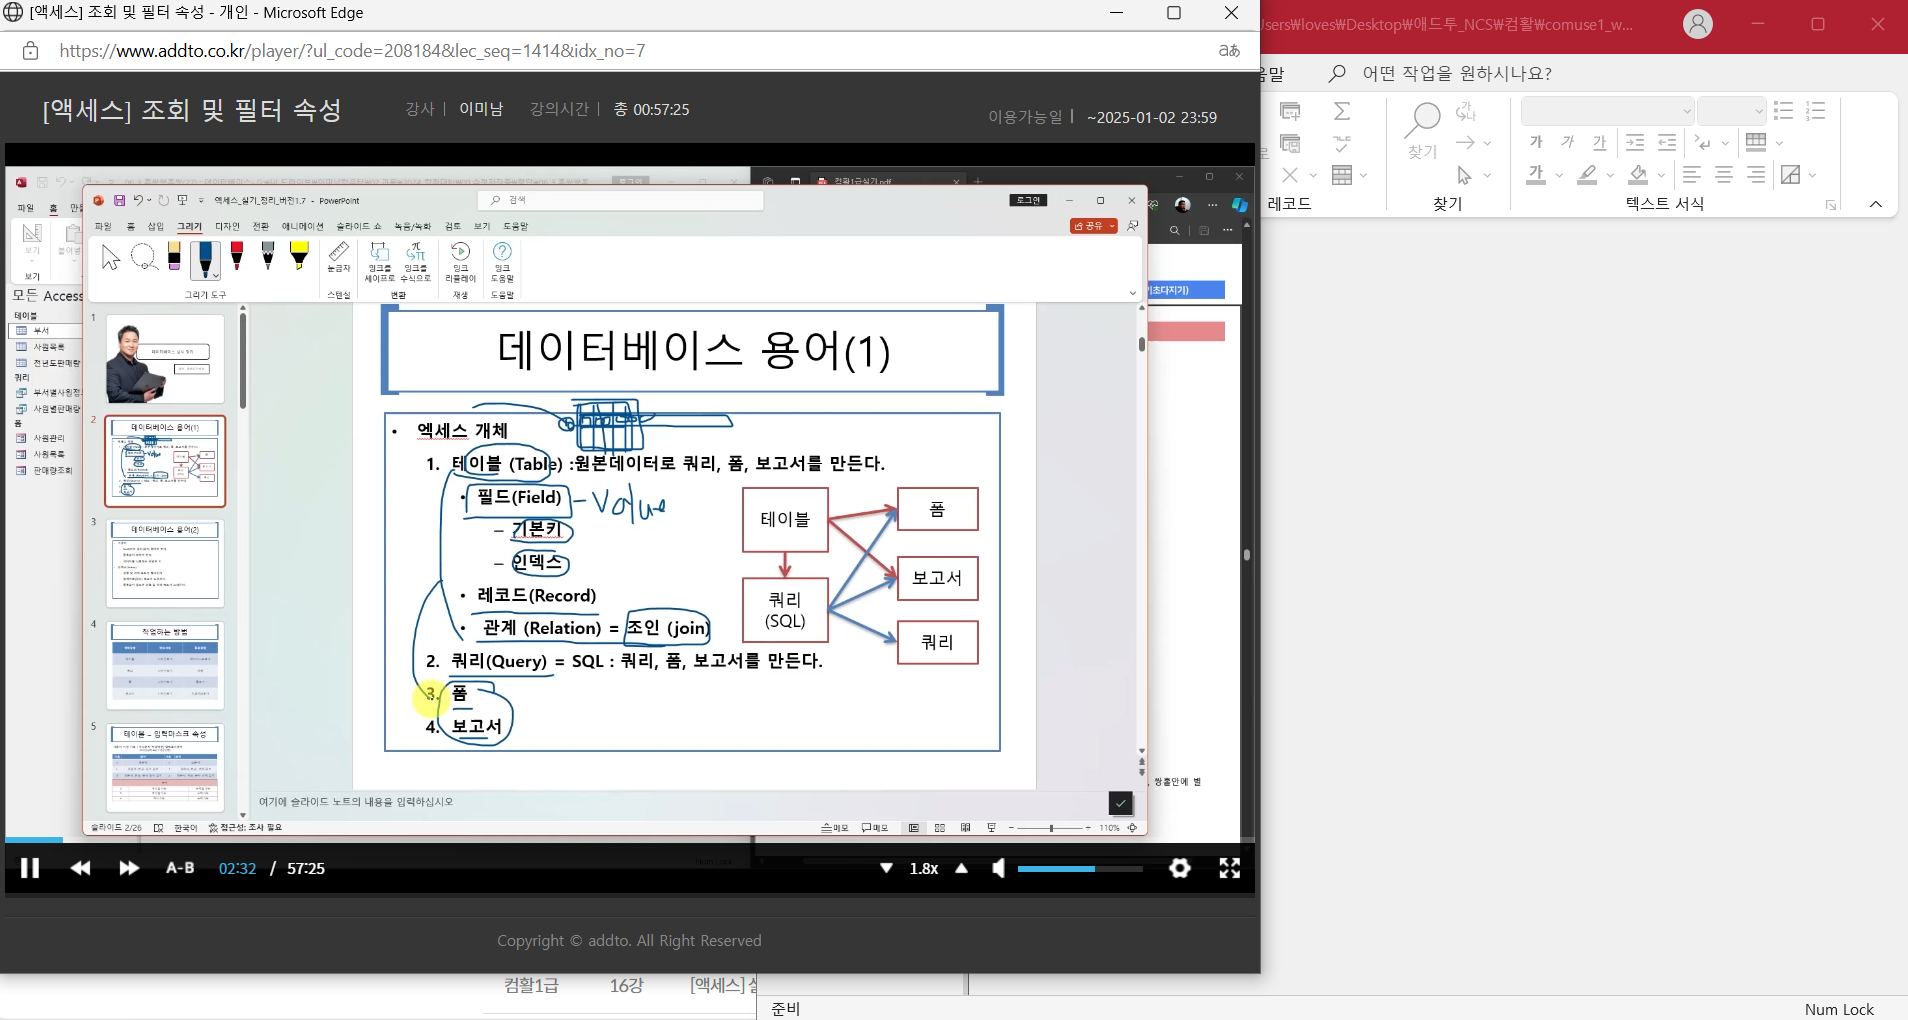Toggle fullscreen mode for the video
The width and height of the screenshot is (1908, 1020).
1230,868
